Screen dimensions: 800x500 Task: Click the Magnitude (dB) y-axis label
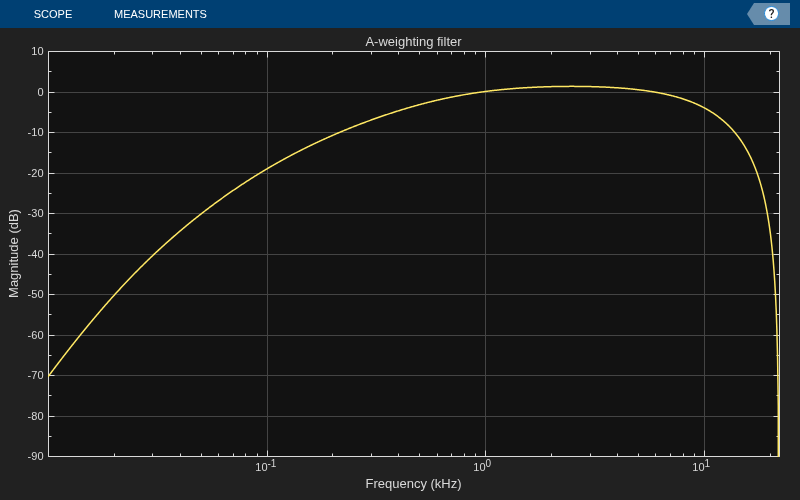tap(14, 254)
